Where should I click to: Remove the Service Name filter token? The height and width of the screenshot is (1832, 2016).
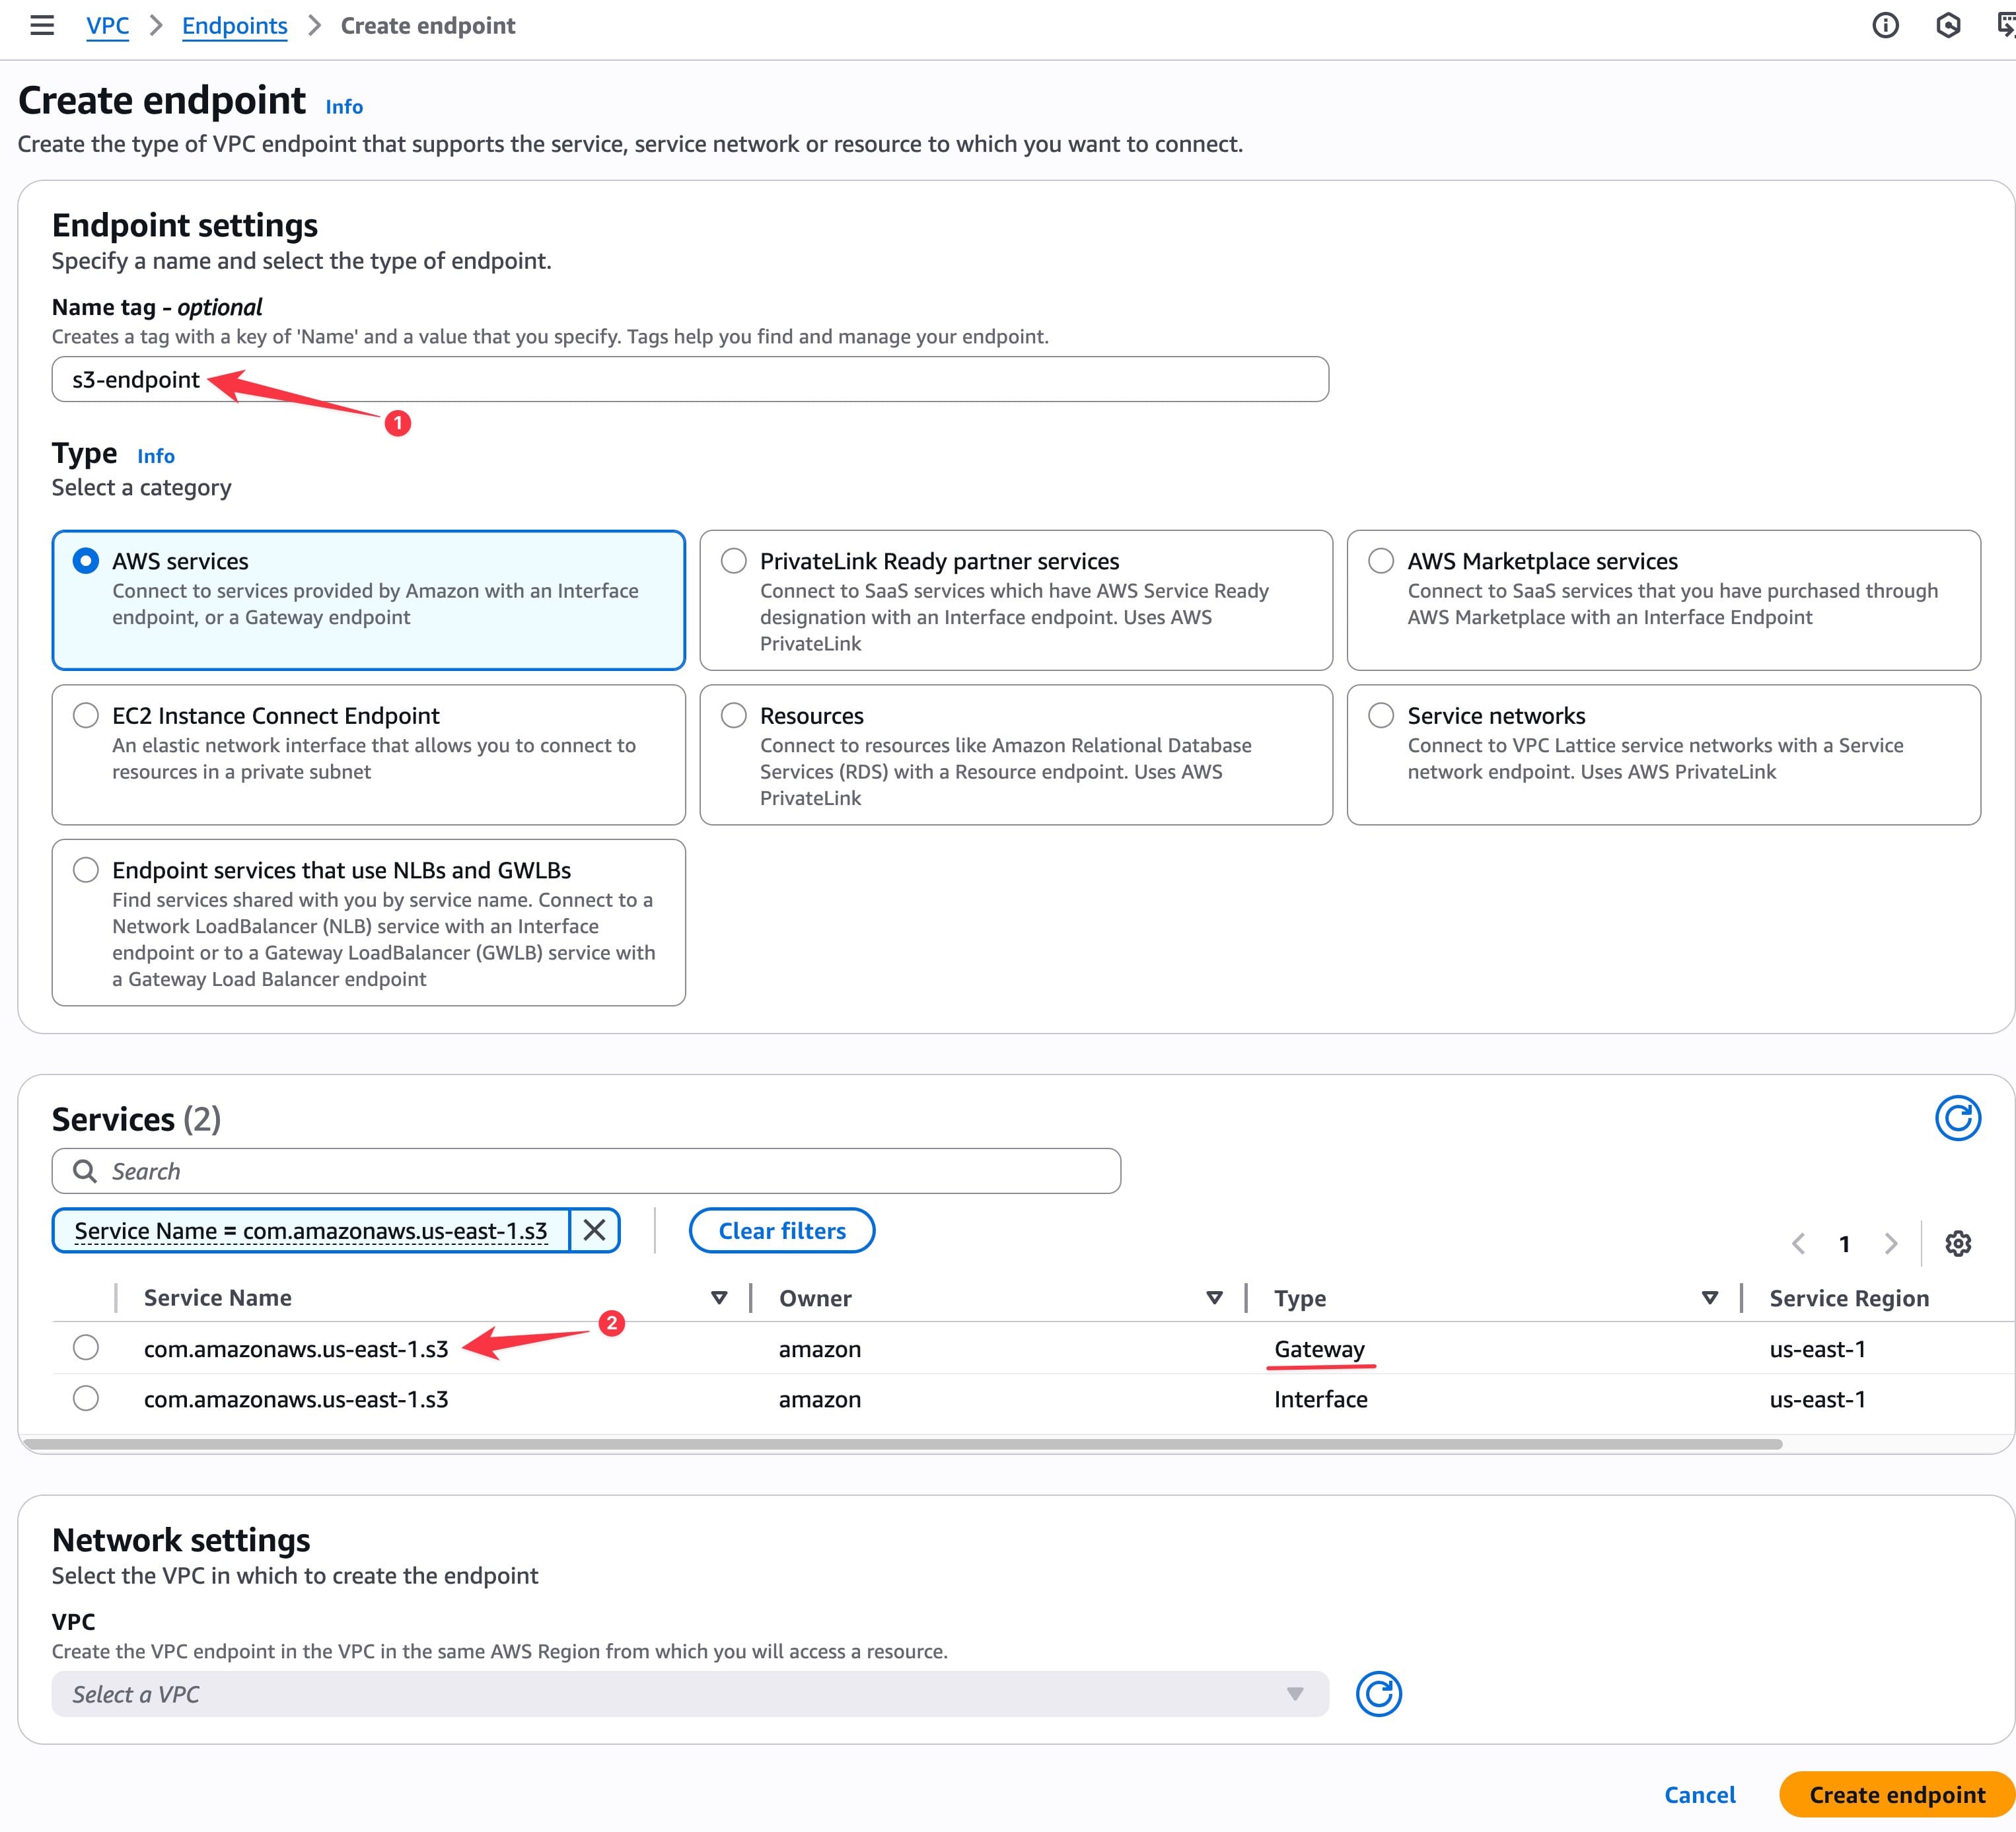click(594, 1230)
